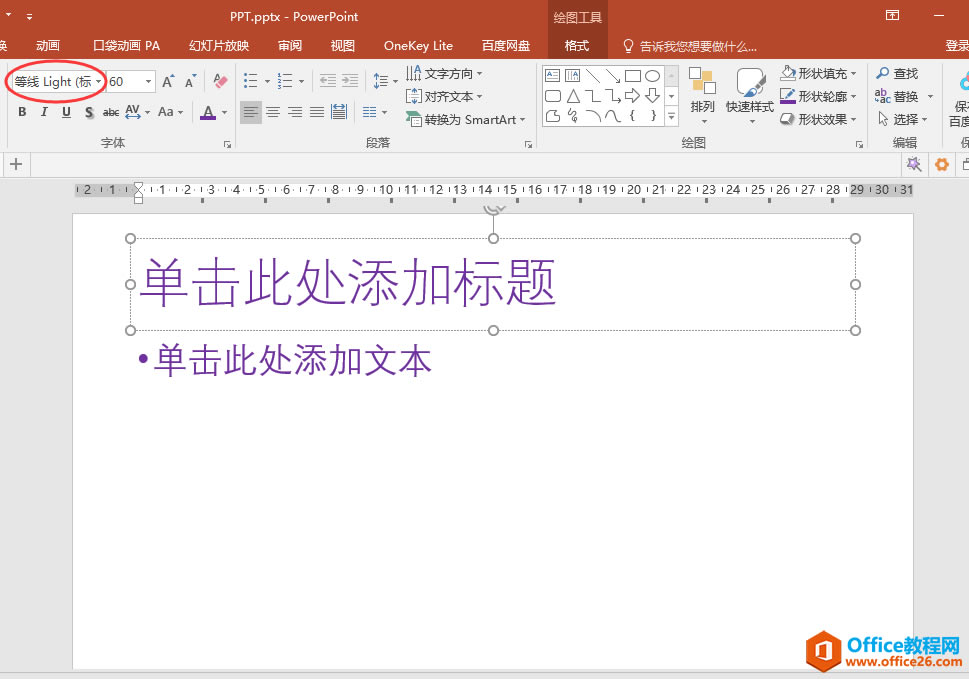The height and width of the screenshot is (679, 969).
Task: Switch to 幻灯片放映 tab
Action: coord(219,45)
